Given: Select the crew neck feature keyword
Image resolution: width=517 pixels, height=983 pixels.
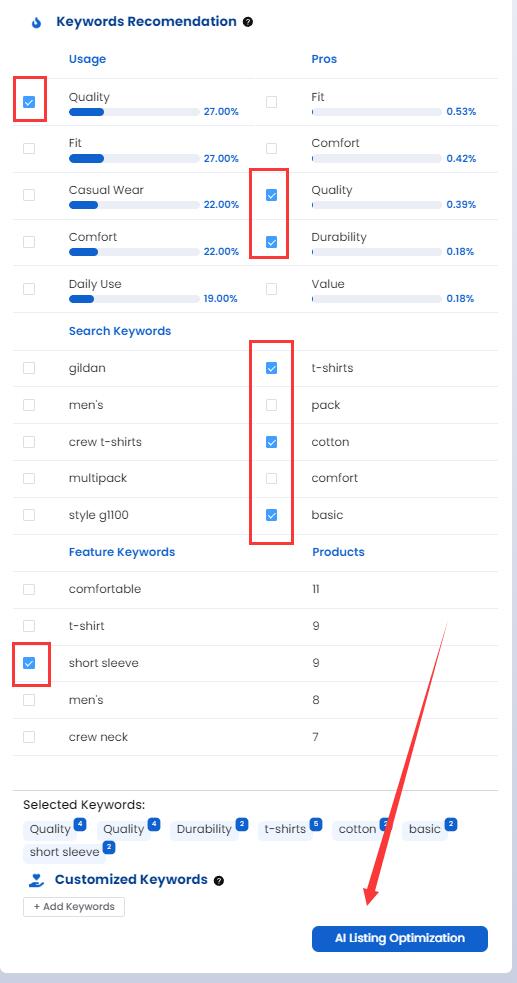Looking at the screenshot, I should pos(29,737).
